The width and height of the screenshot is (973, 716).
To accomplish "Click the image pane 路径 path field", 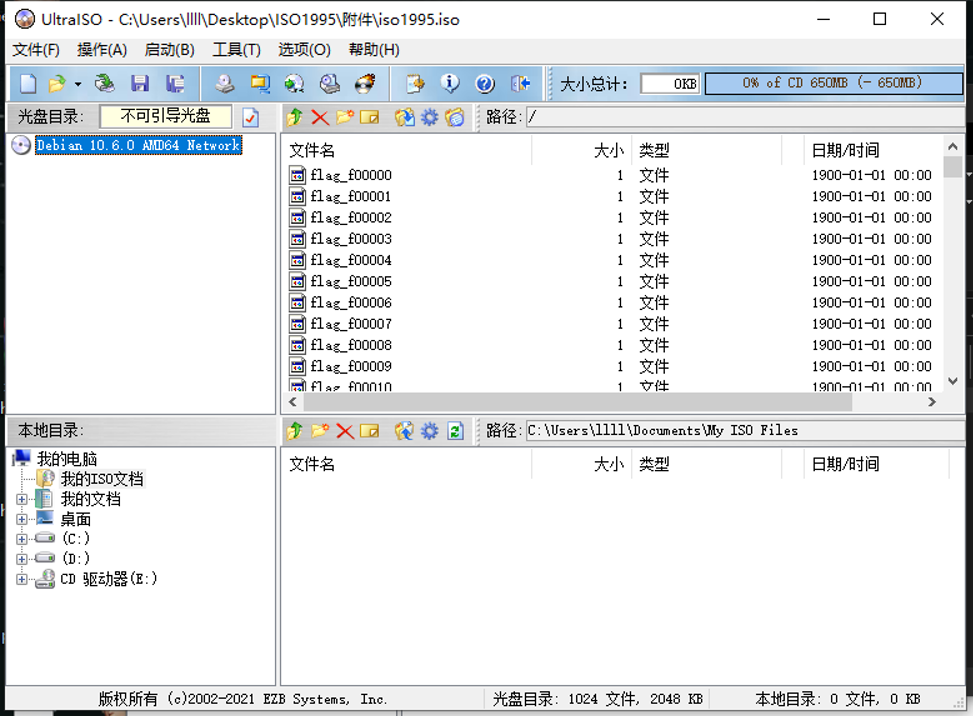I will 745,117.
